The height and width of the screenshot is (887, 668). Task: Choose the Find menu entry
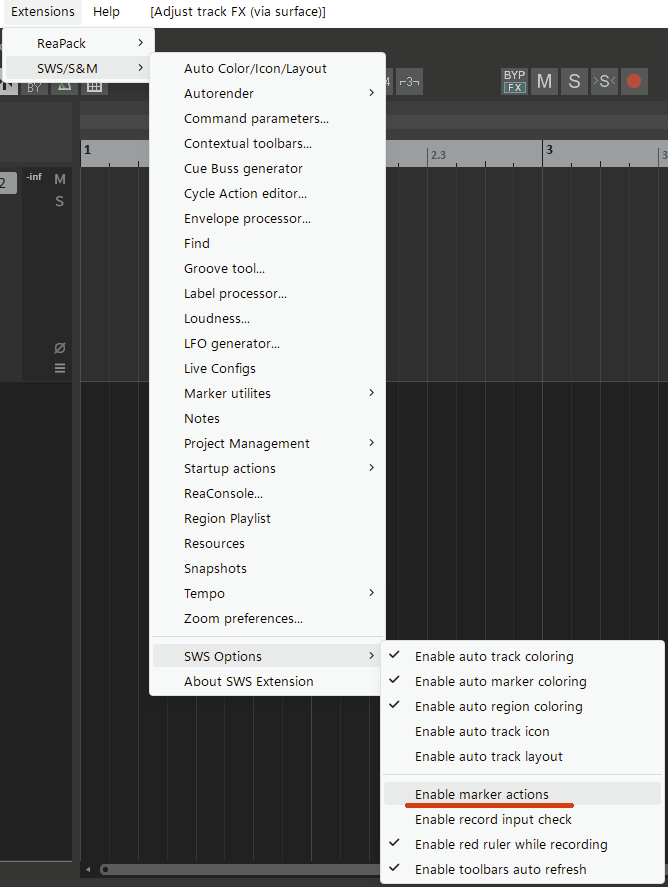268,243
